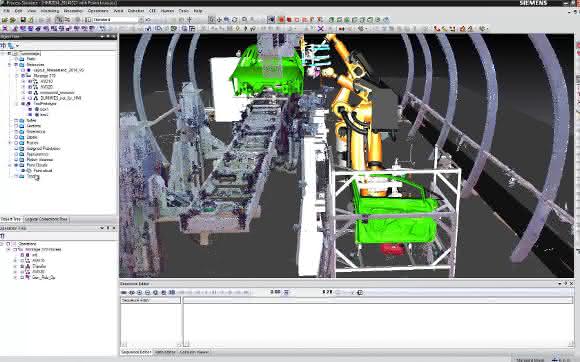This screenshot has width=580, height=362.
Task: Select the Dimensions folder in Object Tree
Action: click(x=36, y=132)
